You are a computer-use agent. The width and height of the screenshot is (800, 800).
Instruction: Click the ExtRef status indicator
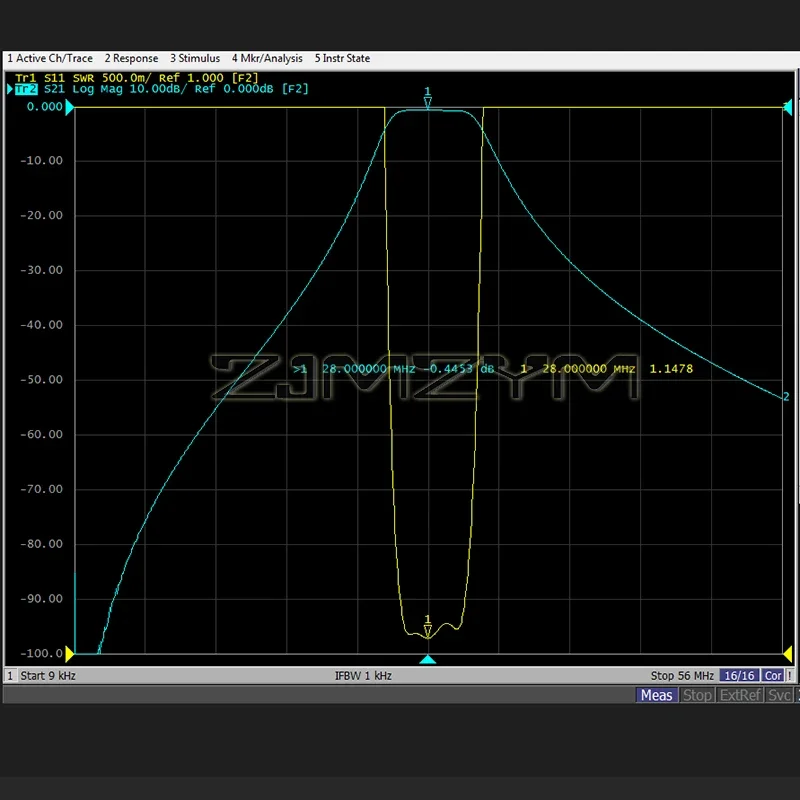tap(739, 695)
